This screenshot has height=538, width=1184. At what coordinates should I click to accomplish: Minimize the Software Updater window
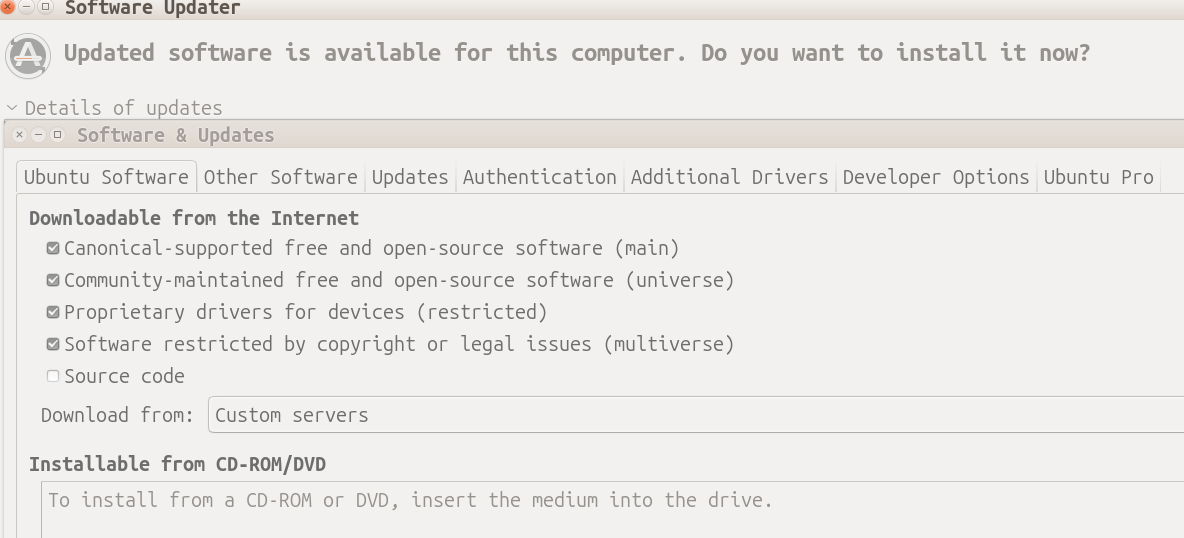tap(27, 7)
